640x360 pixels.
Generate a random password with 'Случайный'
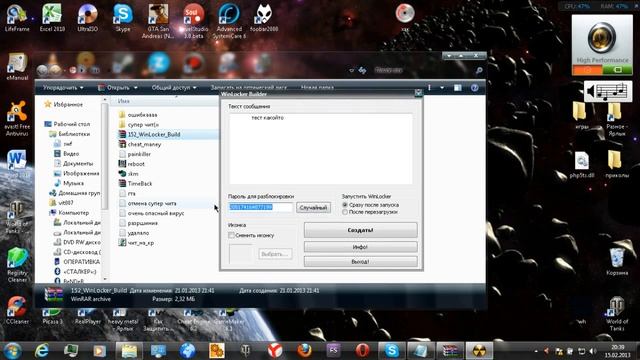pos(313,208)
